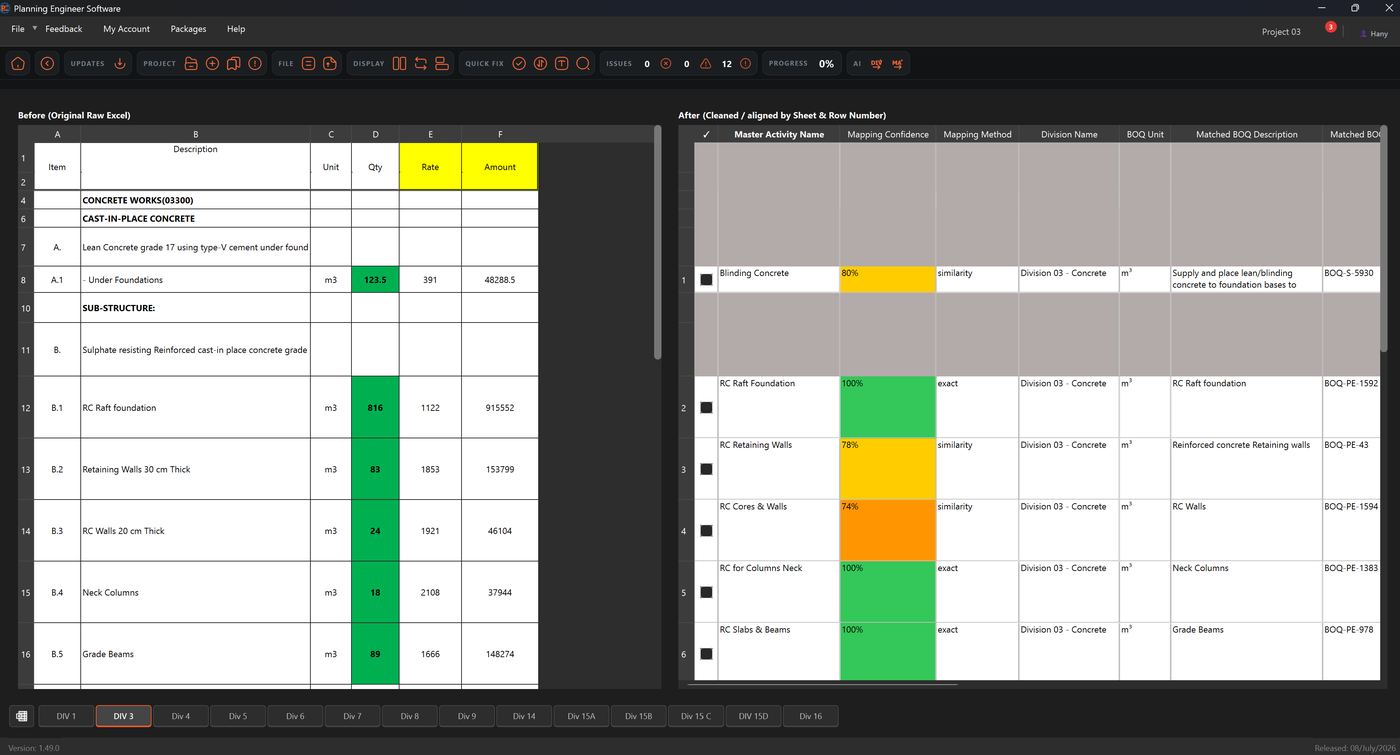The height and width of the screenshot is (755, 1400).
Task: Open project info exclamation icon
Action: coord(255,63)
